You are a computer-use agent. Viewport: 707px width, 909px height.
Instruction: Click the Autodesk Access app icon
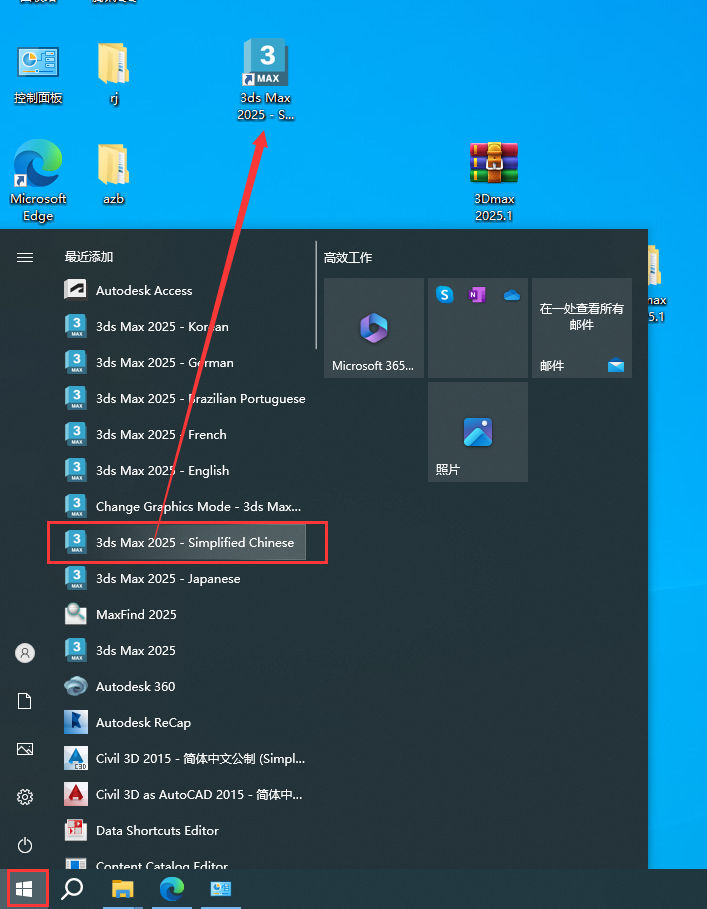point(76,290)
